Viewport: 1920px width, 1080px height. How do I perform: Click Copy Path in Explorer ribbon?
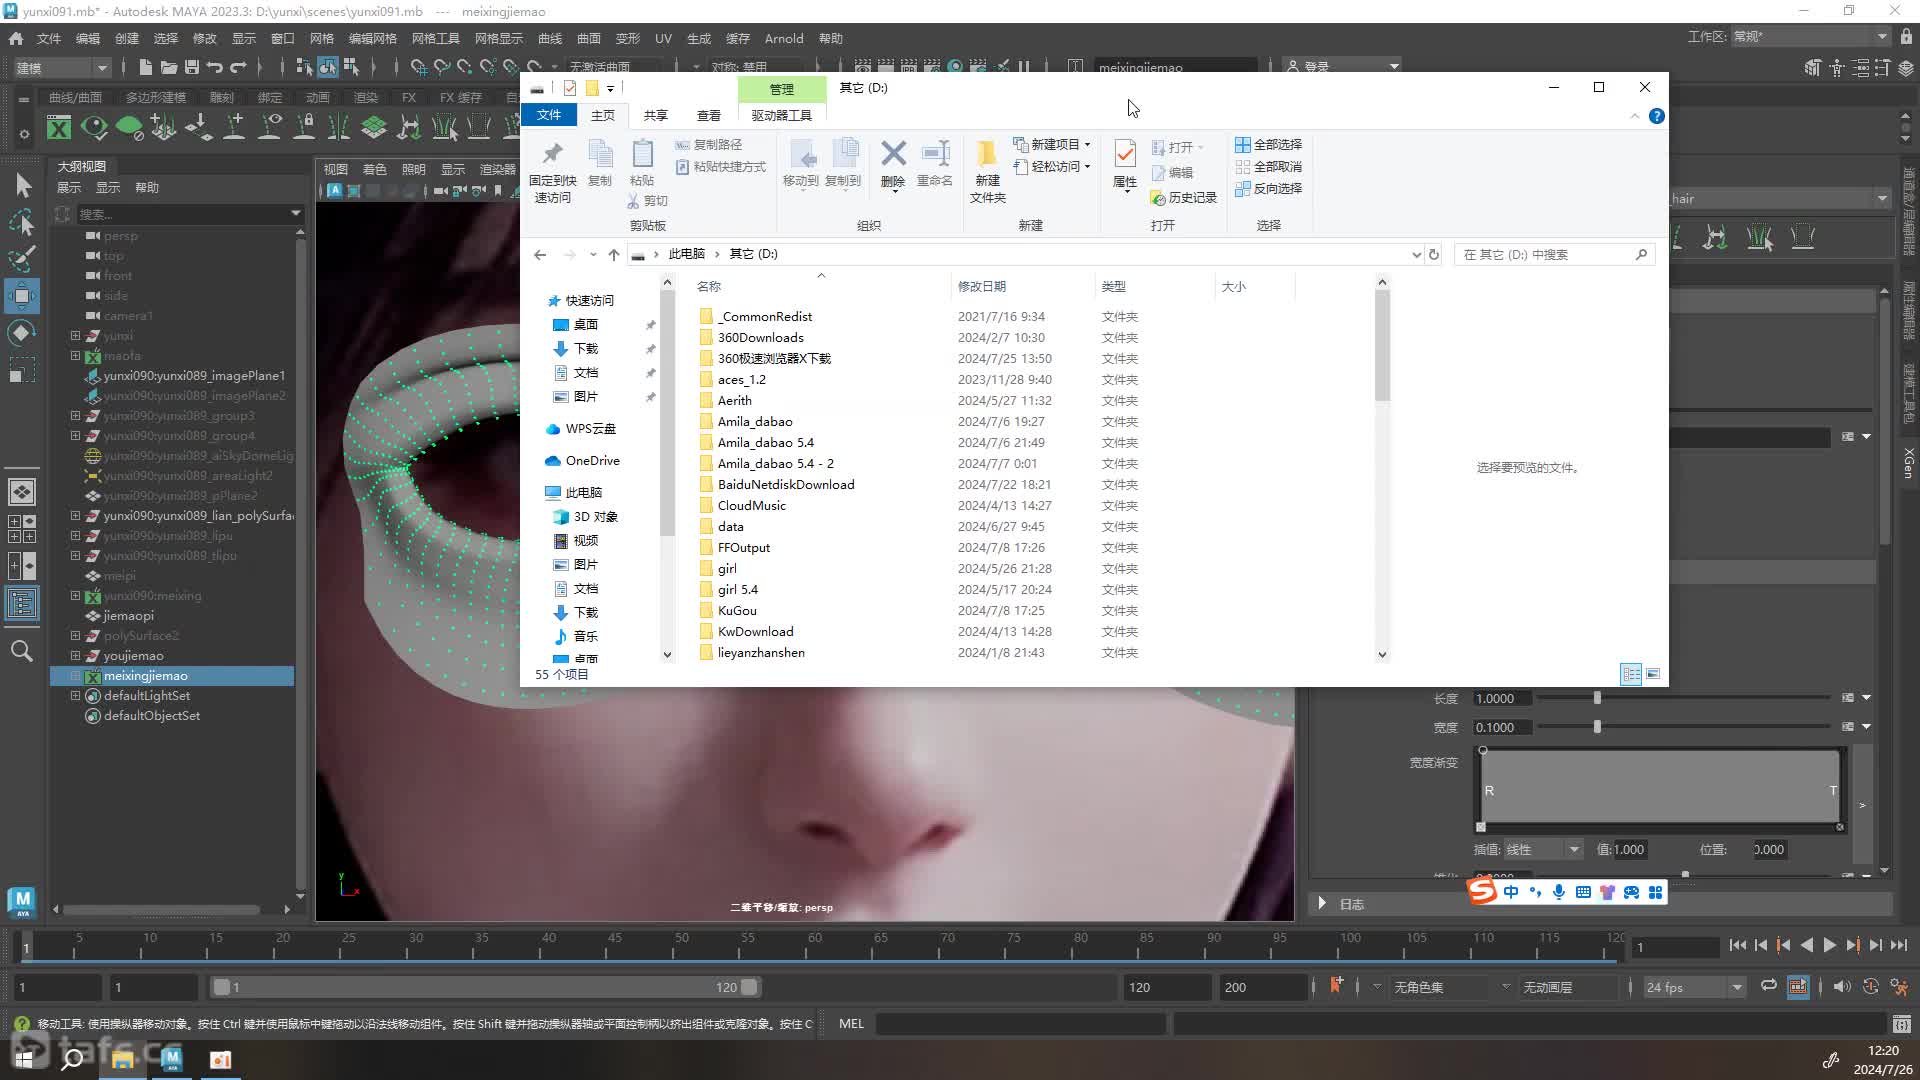pyautogui.click(x=709, y=144)
